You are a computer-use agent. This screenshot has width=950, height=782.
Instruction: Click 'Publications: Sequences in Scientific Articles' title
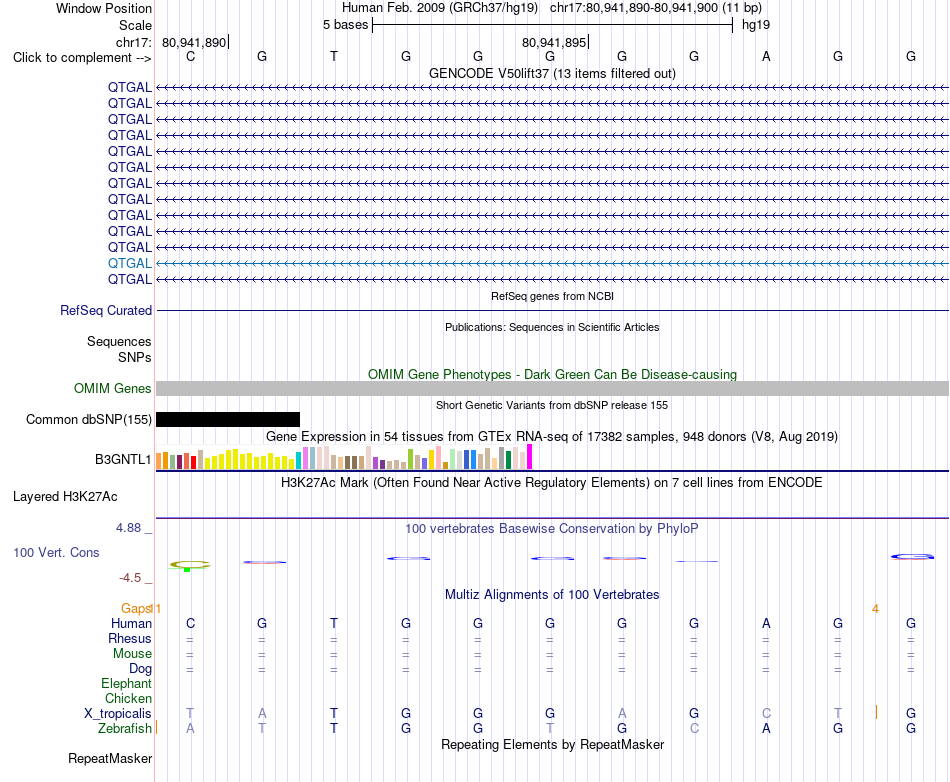[x=552, y=327]
